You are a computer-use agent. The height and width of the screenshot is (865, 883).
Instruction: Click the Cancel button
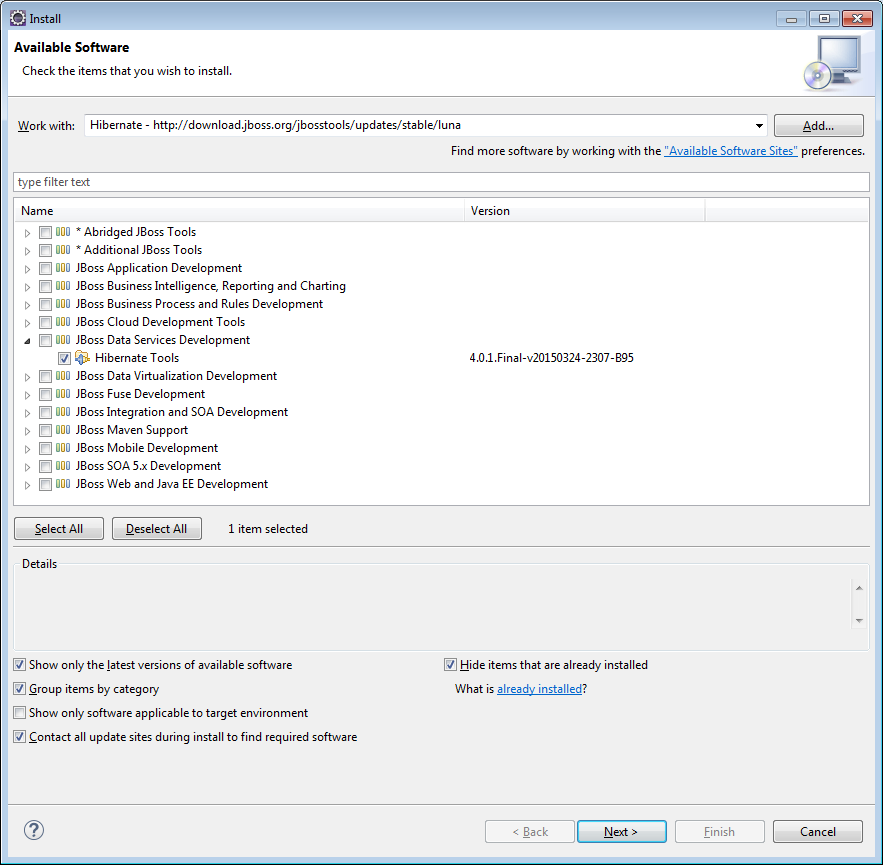[x=818, y=832]
